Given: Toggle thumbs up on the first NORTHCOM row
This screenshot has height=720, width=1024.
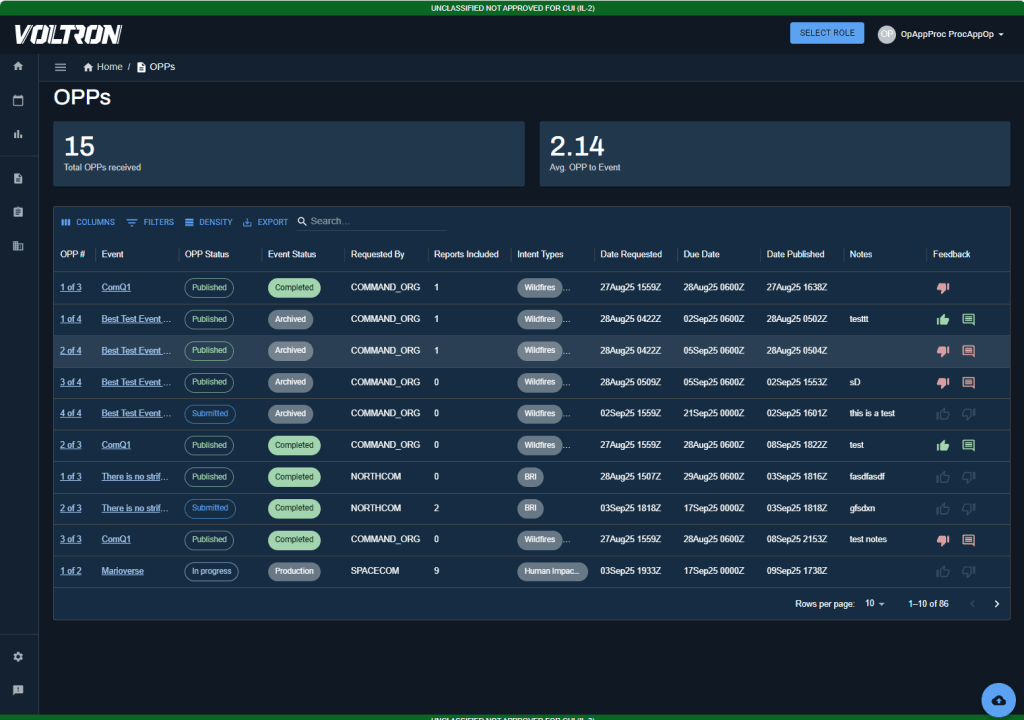Looking at the screenshot, I should click(x=942, y=477).
